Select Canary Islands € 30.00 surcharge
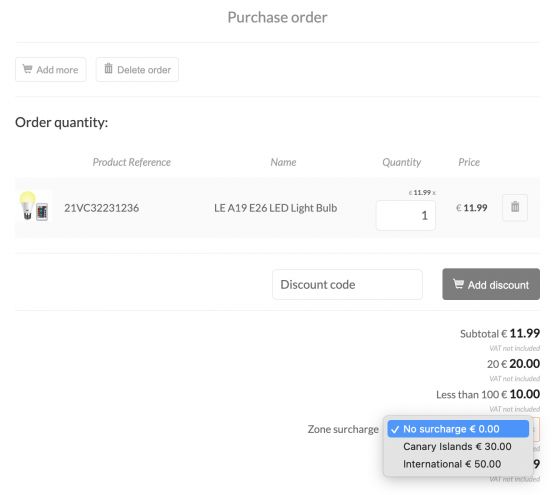 point(457,446)
